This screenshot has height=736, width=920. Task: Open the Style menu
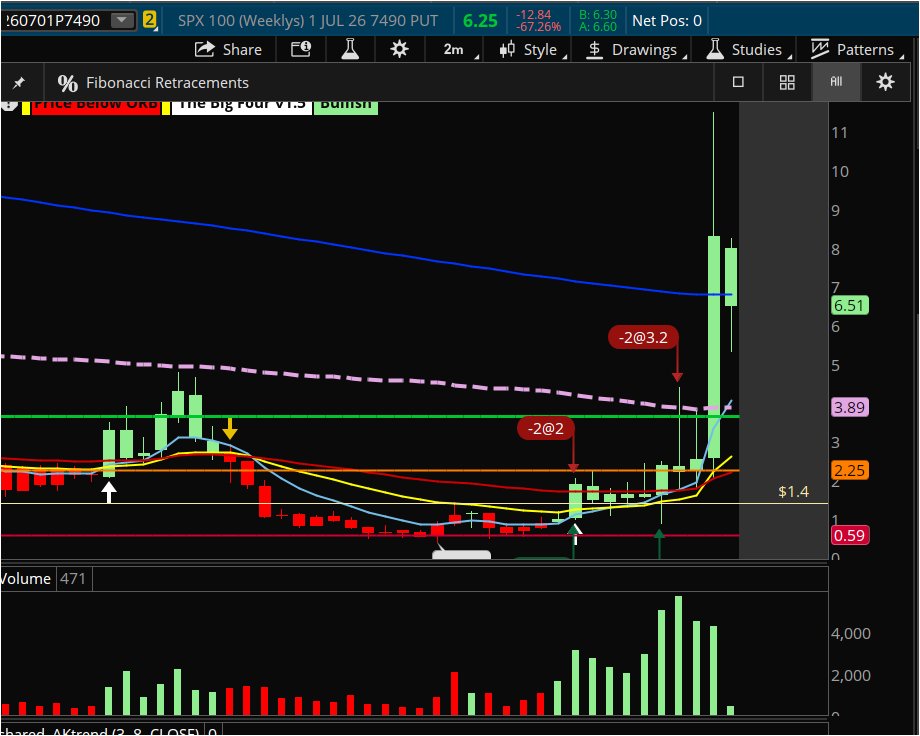click(x=532, y=49)
